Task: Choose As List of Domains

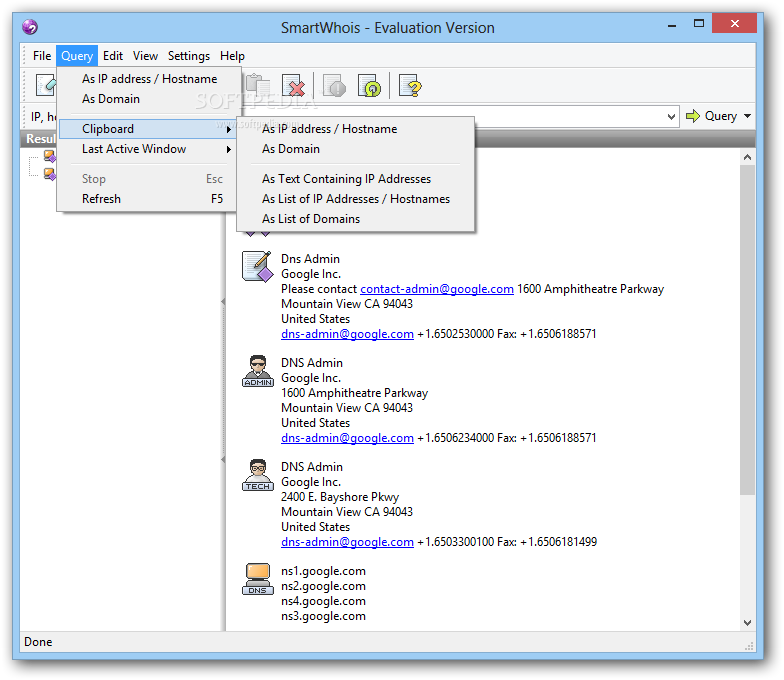Action: point(356,219)
